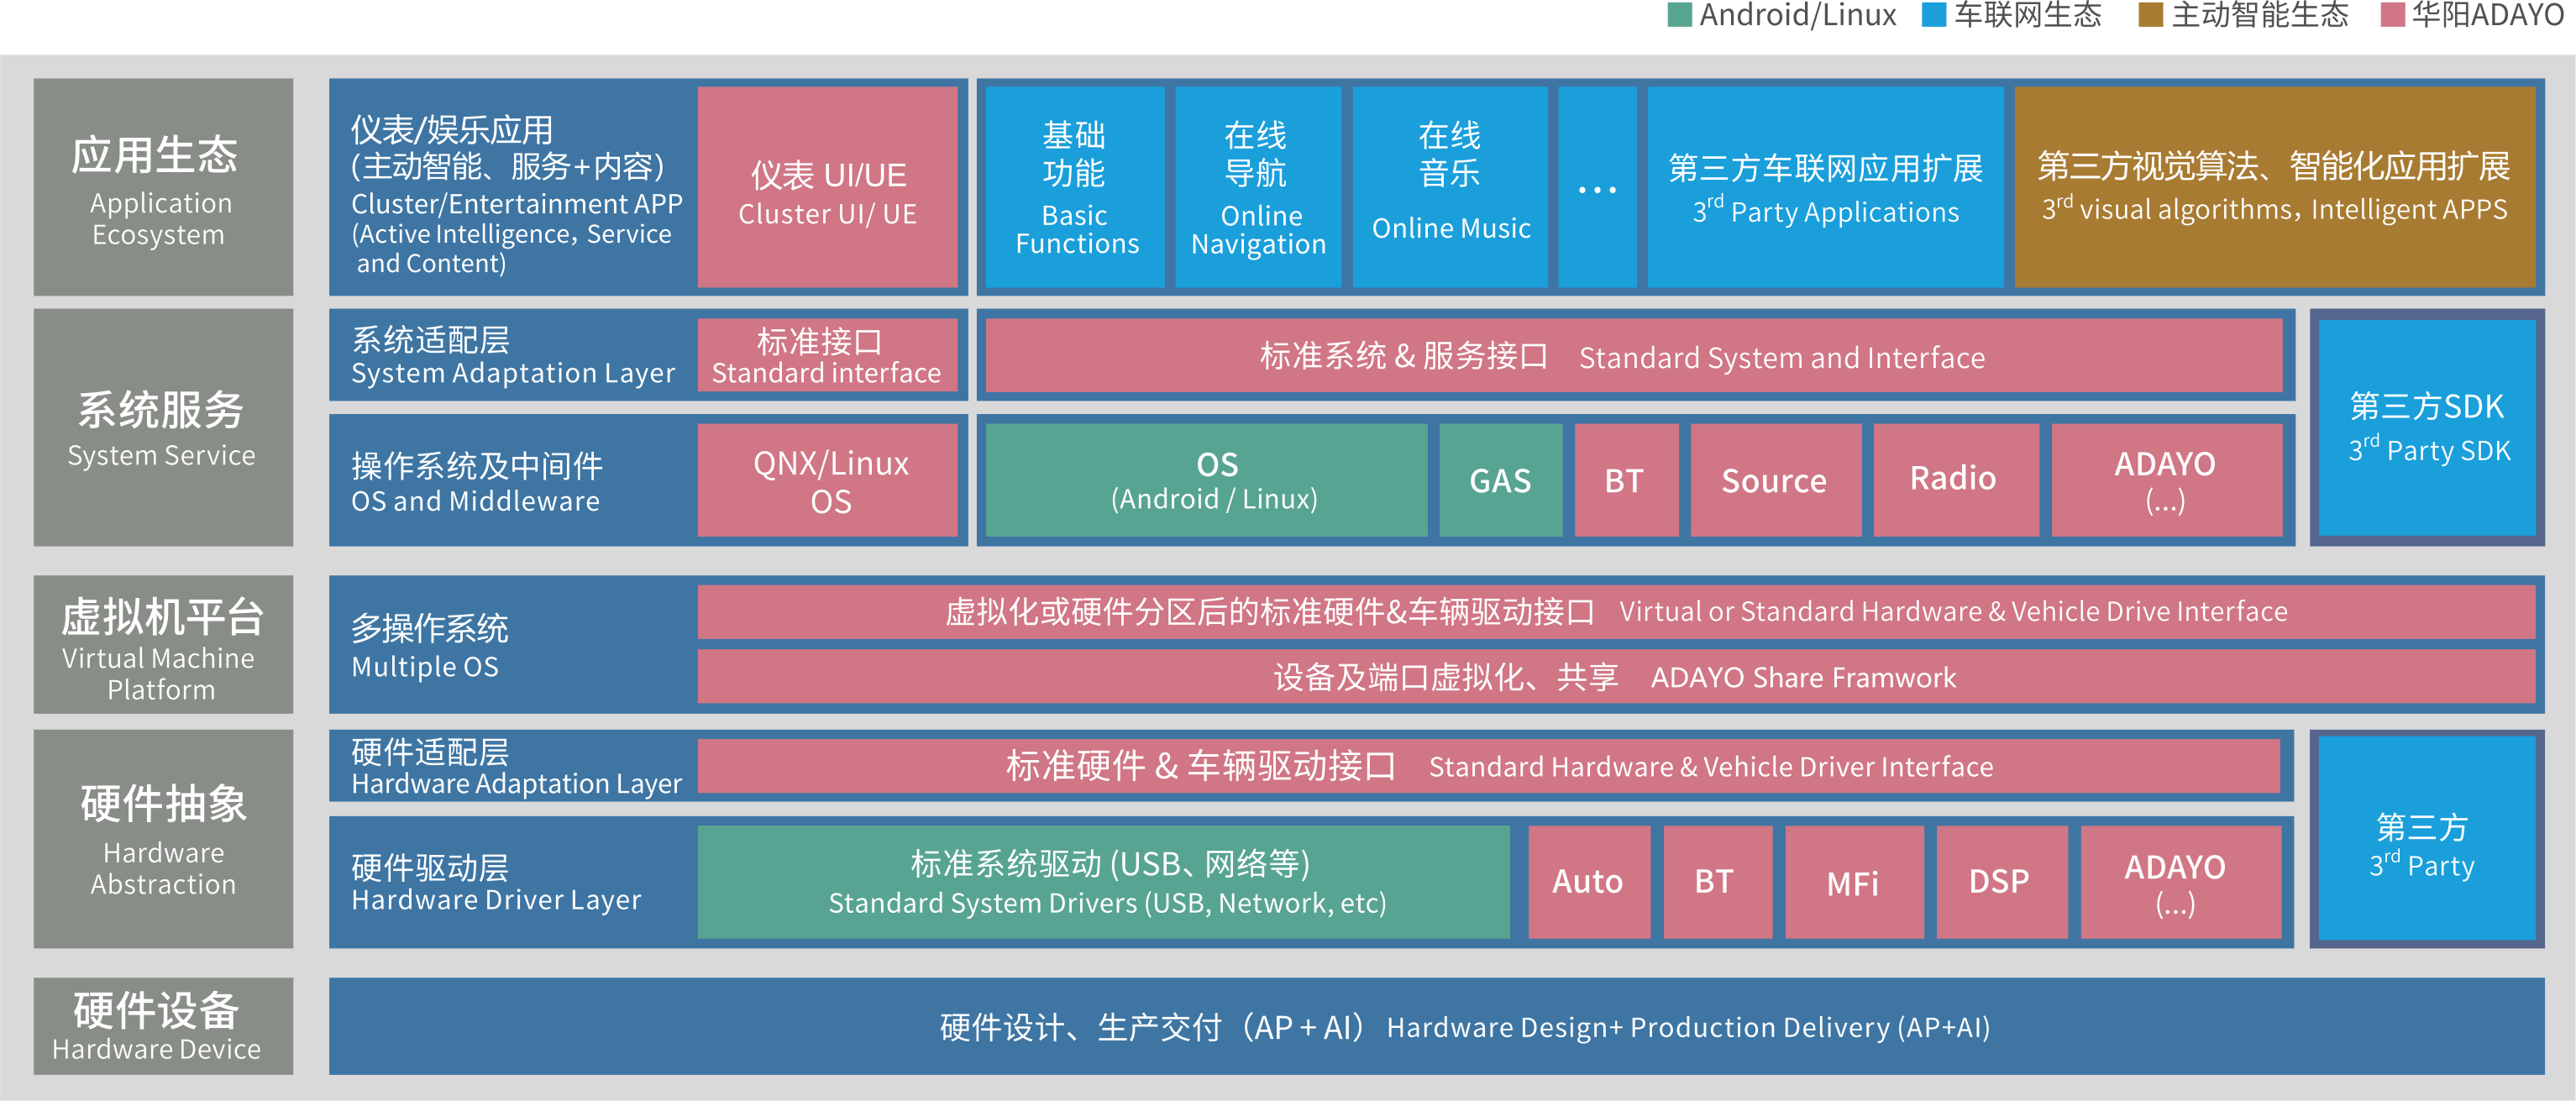
Task: Select the ADAYO Share Framwork bar
Action: [x=1615, y=677]
